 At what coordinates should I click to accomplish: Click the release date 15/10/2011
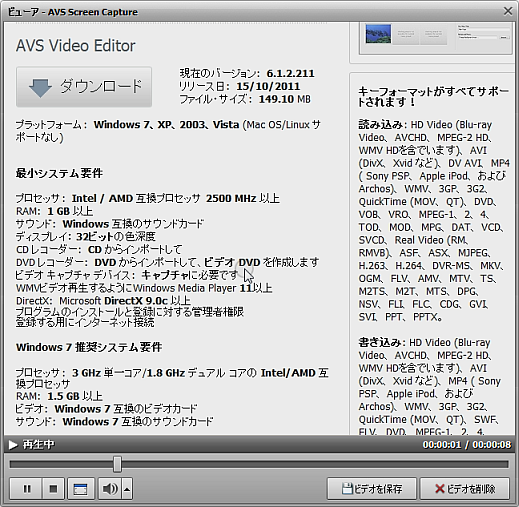[x=268, y=86]
